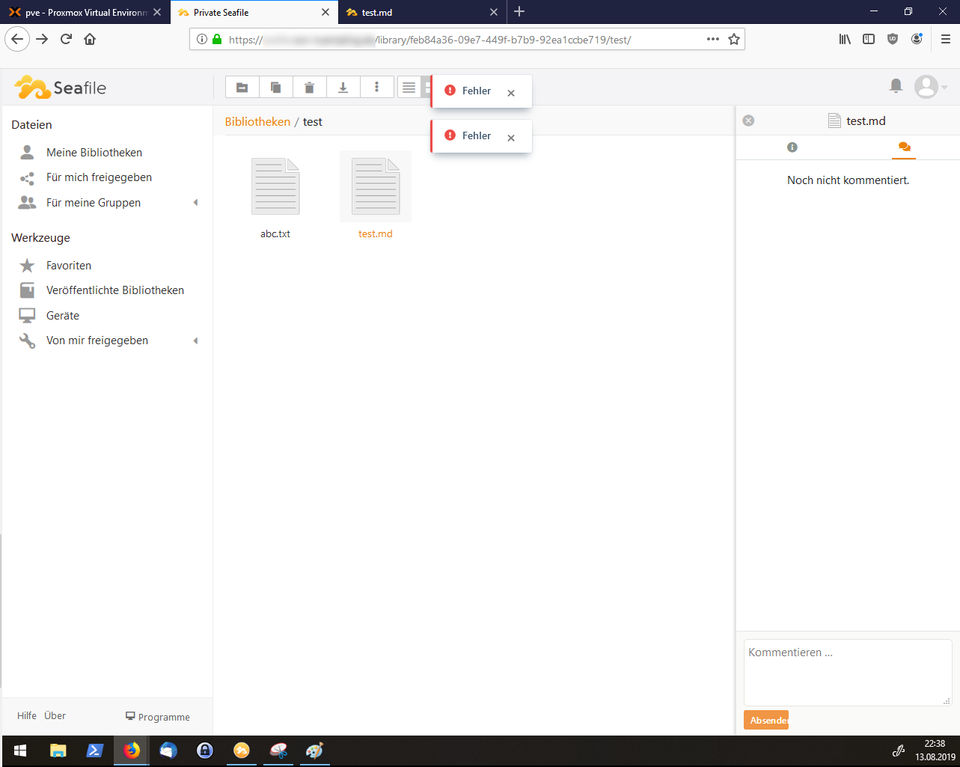Go to the browser home page
The height and width of the screenshot is (767, 960).
(x=90, y=39)
